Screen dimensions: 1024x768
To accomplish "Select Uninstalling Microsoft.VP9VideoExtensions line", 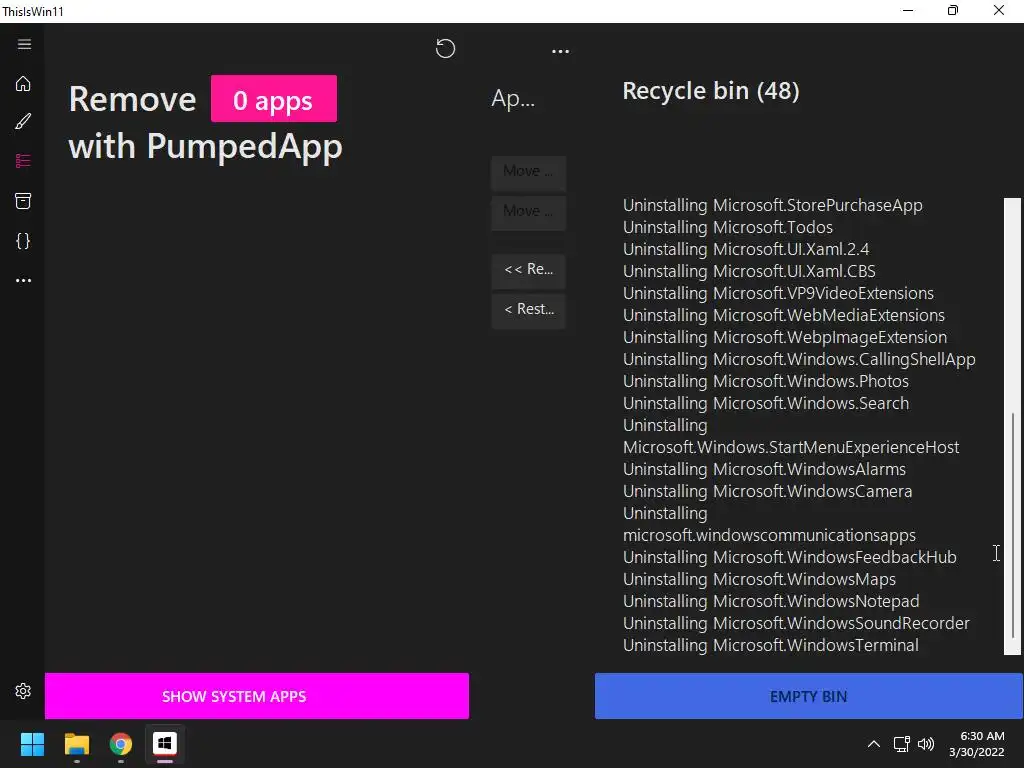I will coord(778,293).
